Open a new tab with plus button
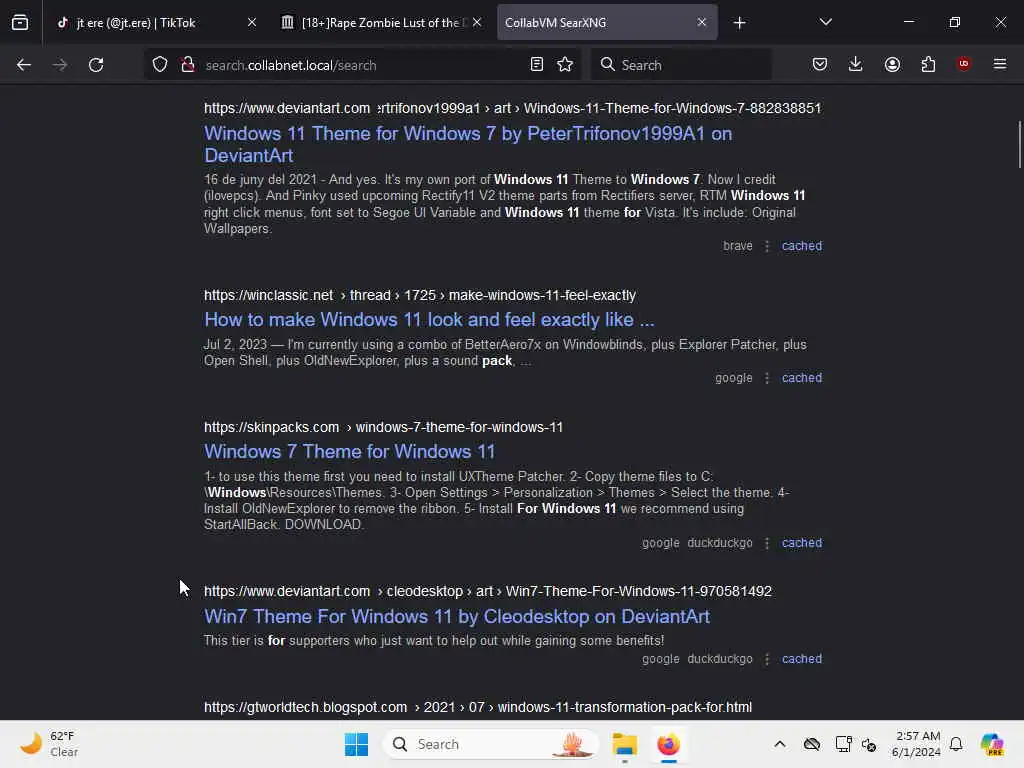This screenshot has width=1024, height=768. pos(739,23)
